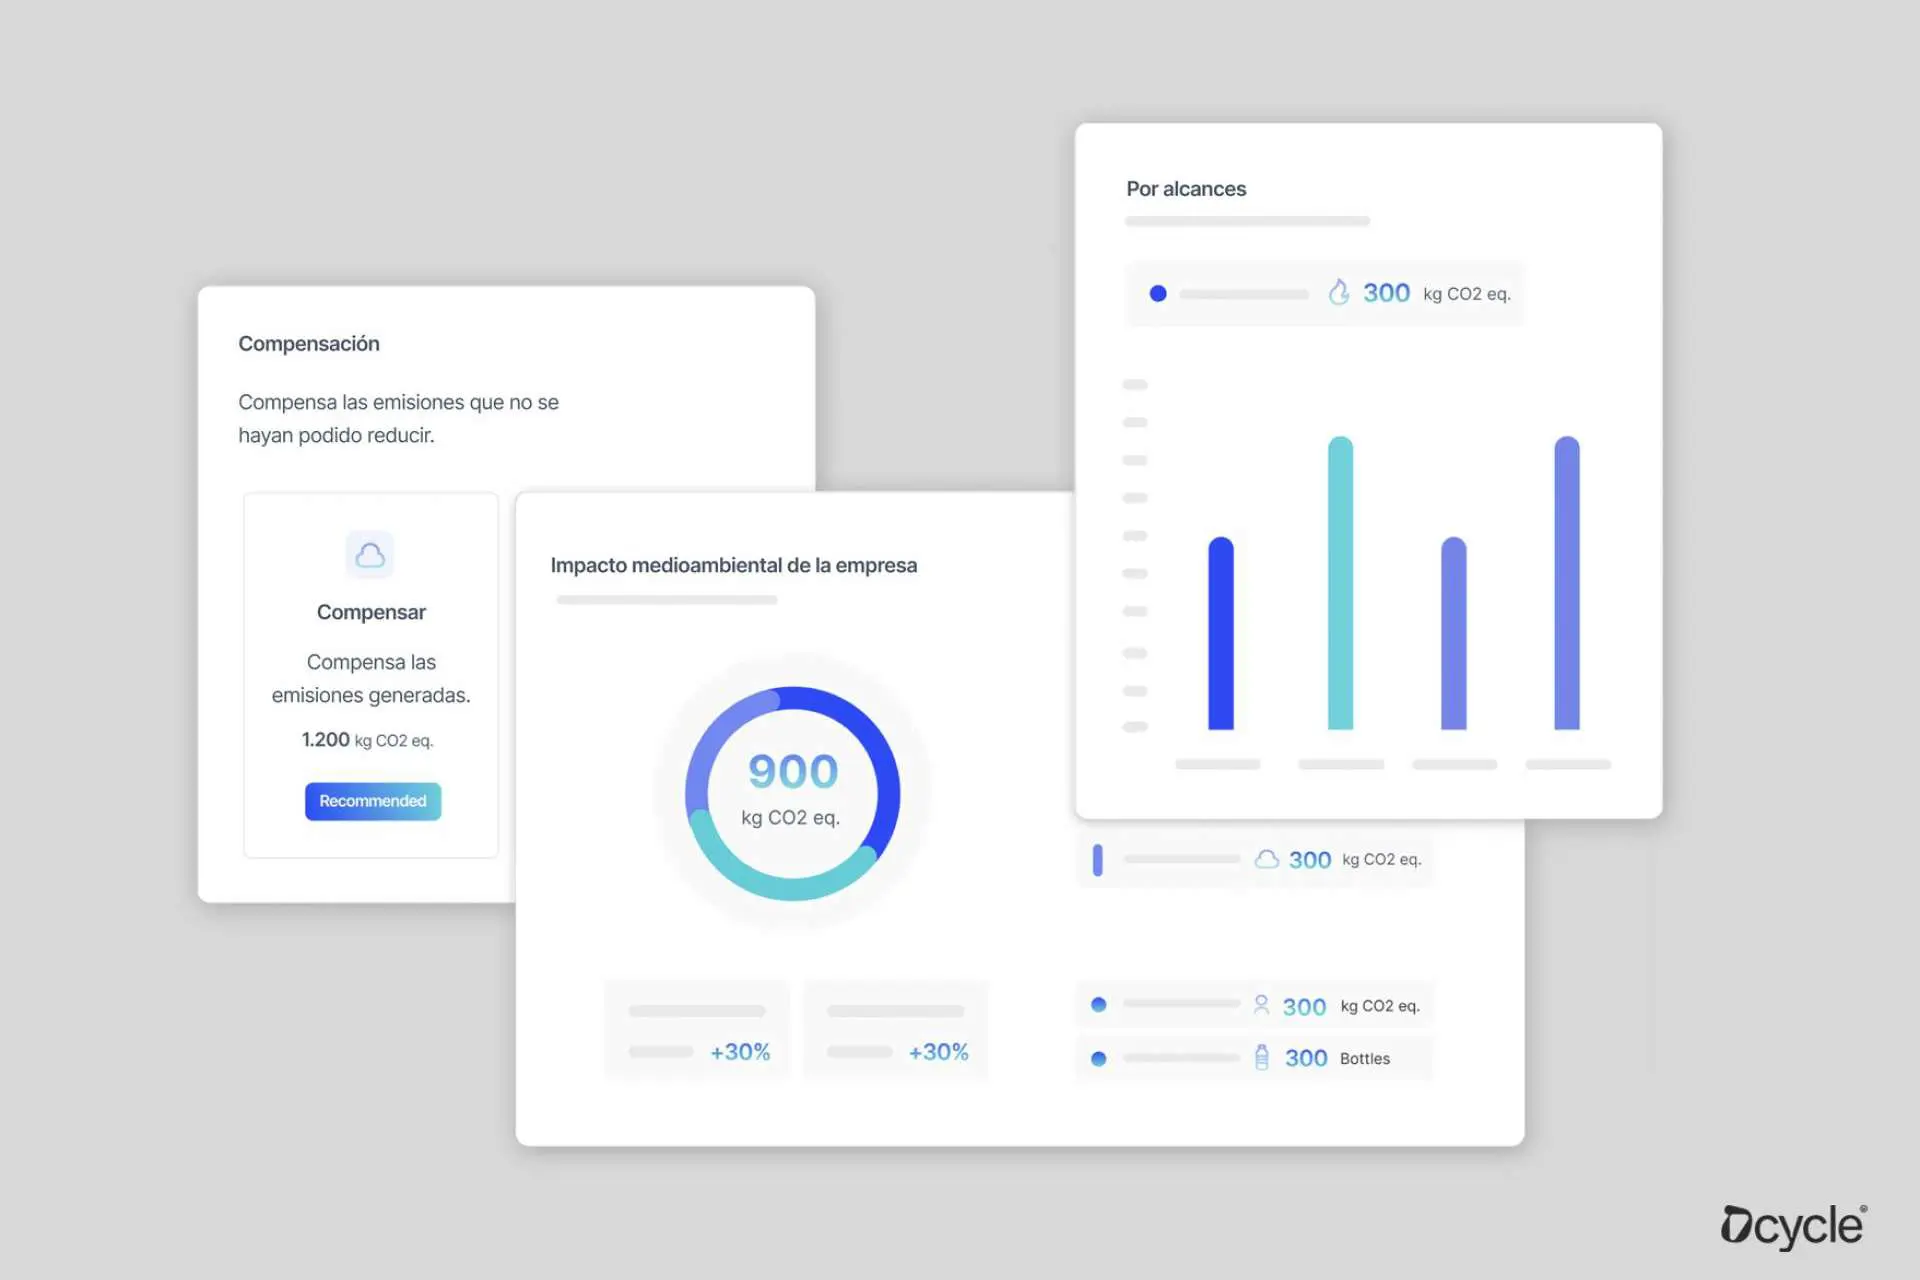This screenshot has height=1280, width=1920.
Task: Click the 900 kg CO2 donut chart
Action: (x=792, y=792)
